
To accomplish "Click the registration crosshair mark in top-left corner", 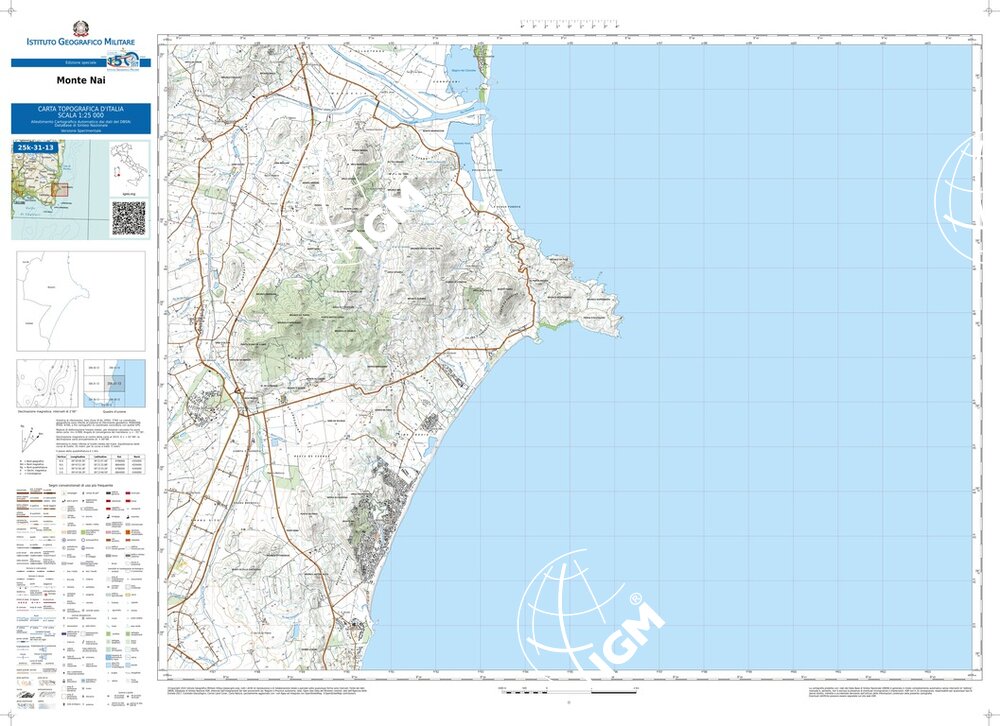I will coord(13,12).
